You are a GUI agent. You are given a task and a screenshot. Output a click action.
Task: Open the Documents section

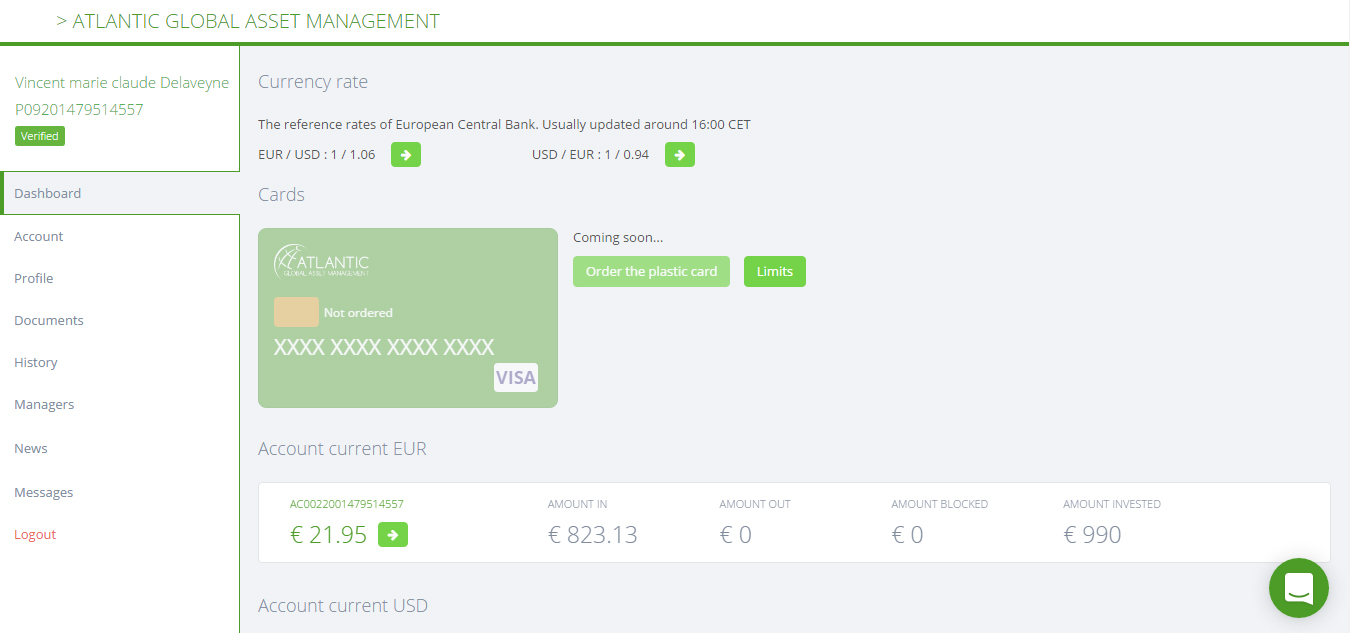(x=49, y=320)
